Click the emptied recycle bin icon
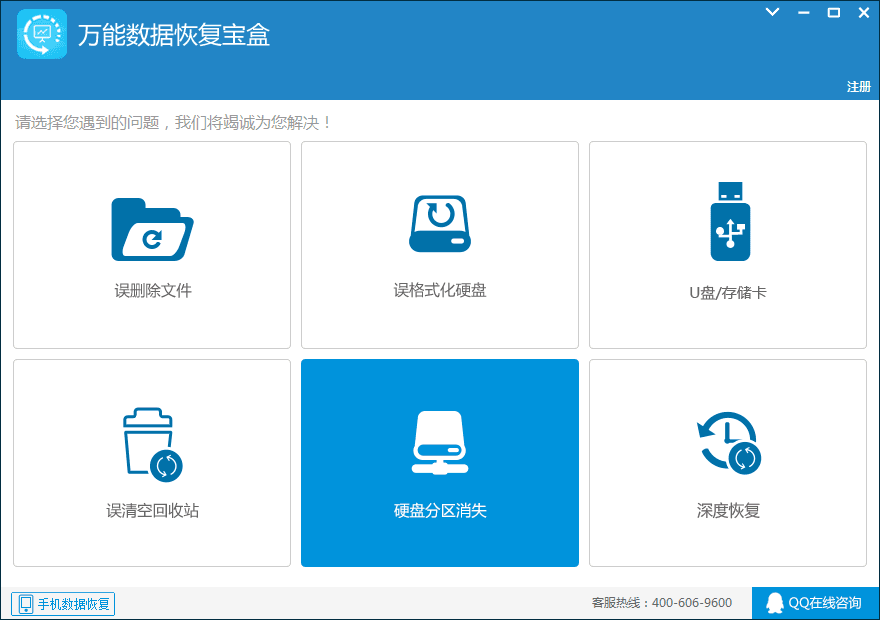 [x=152, y=444]
